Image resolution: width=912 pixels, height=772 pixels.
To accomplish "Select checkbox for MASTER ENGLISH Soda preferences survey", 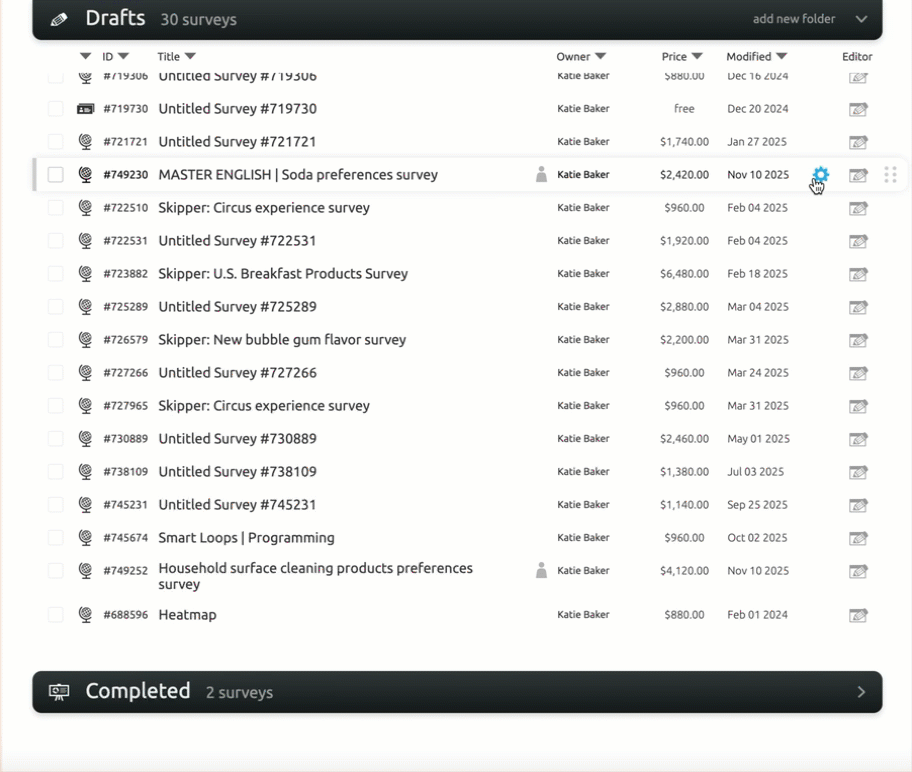I will [x=56, y=175].
